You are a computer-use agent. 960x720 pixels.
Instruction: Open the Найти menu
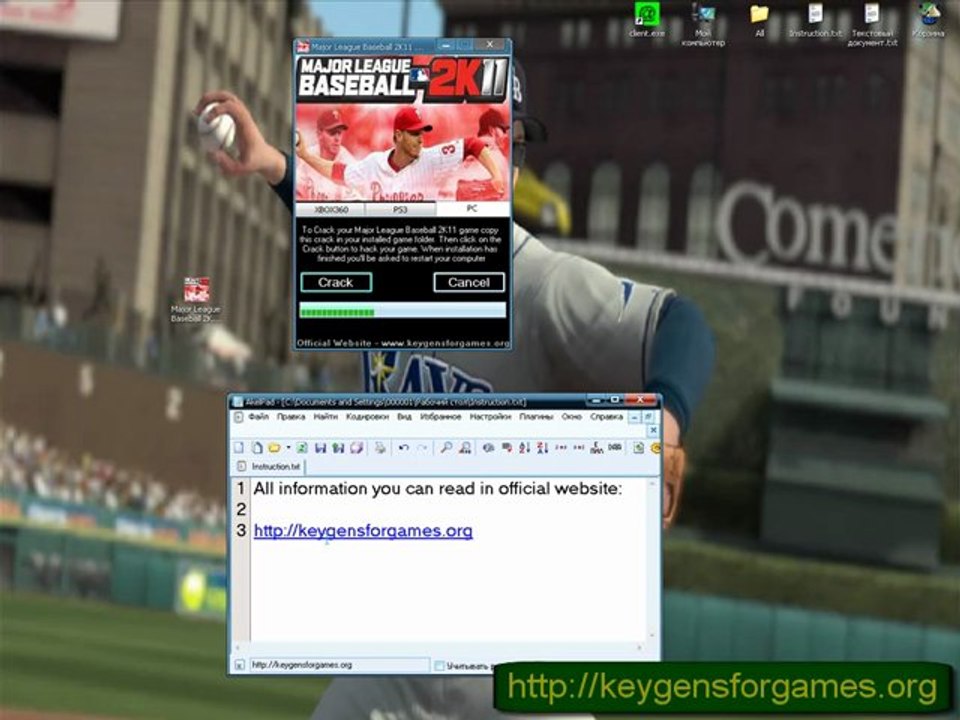326,416
